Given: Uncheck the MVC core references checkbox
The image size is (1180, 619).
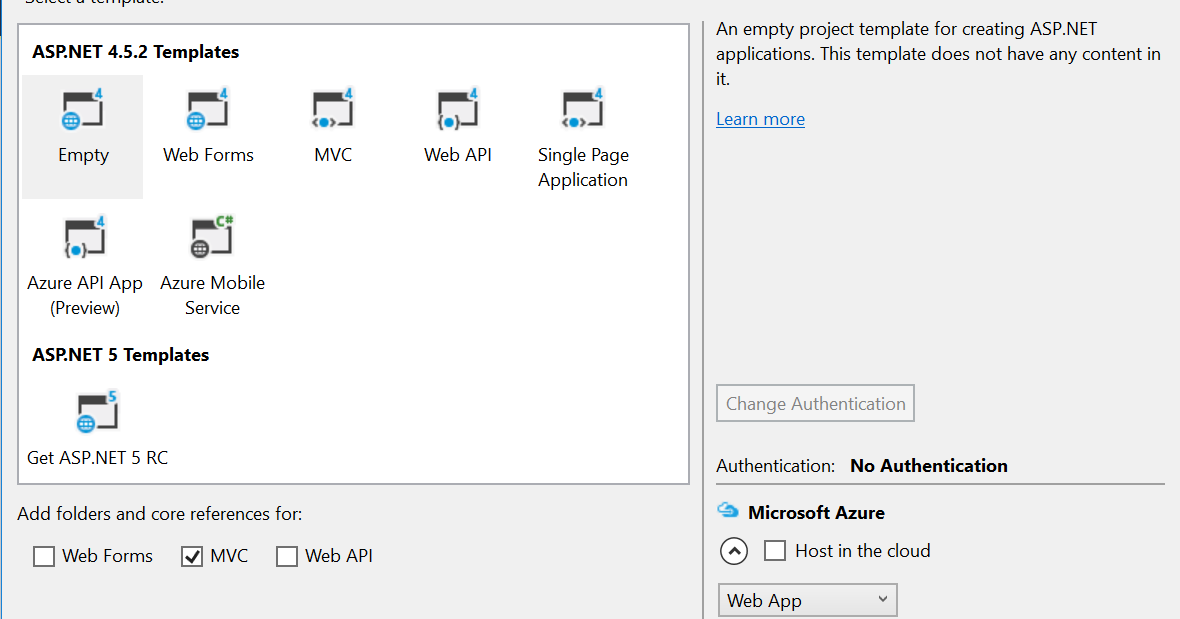Looking at the screenshot, I should pos(192,556).
